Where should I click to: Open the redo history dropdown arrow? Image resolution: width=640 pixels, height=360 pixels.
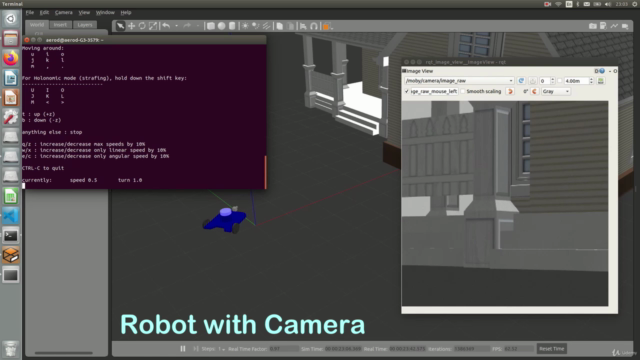click(198, 26)
